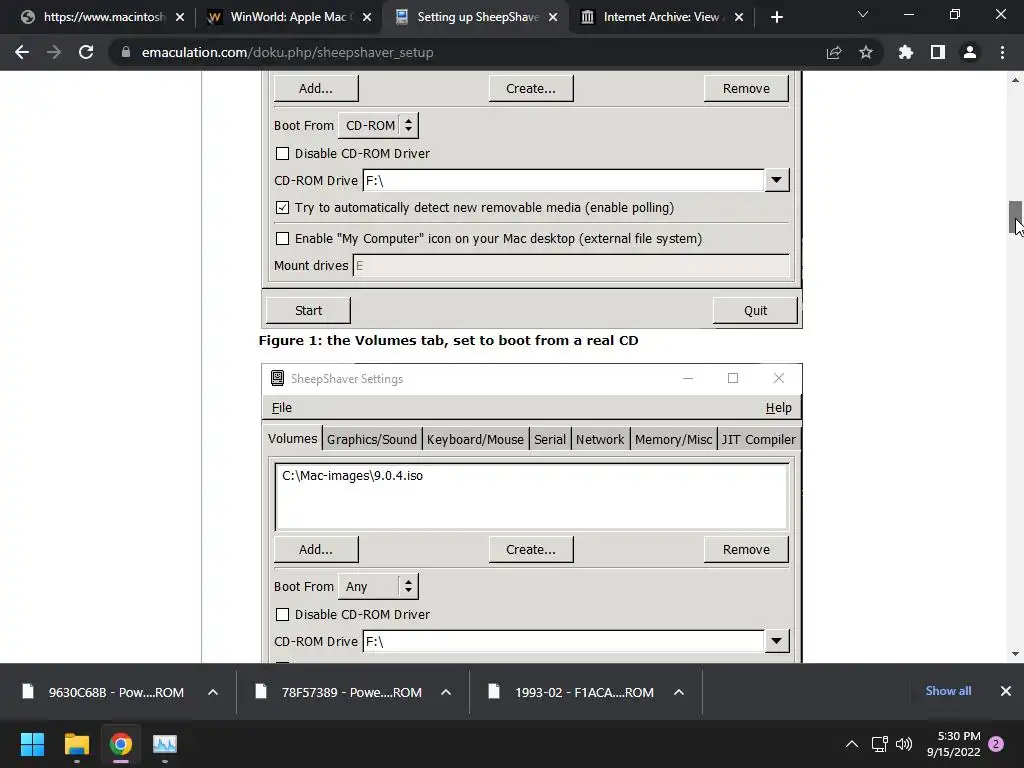Open the volume control in tray
Image resolution: width=1024 pixels, height=768 pixels.
tap(904, 744)
